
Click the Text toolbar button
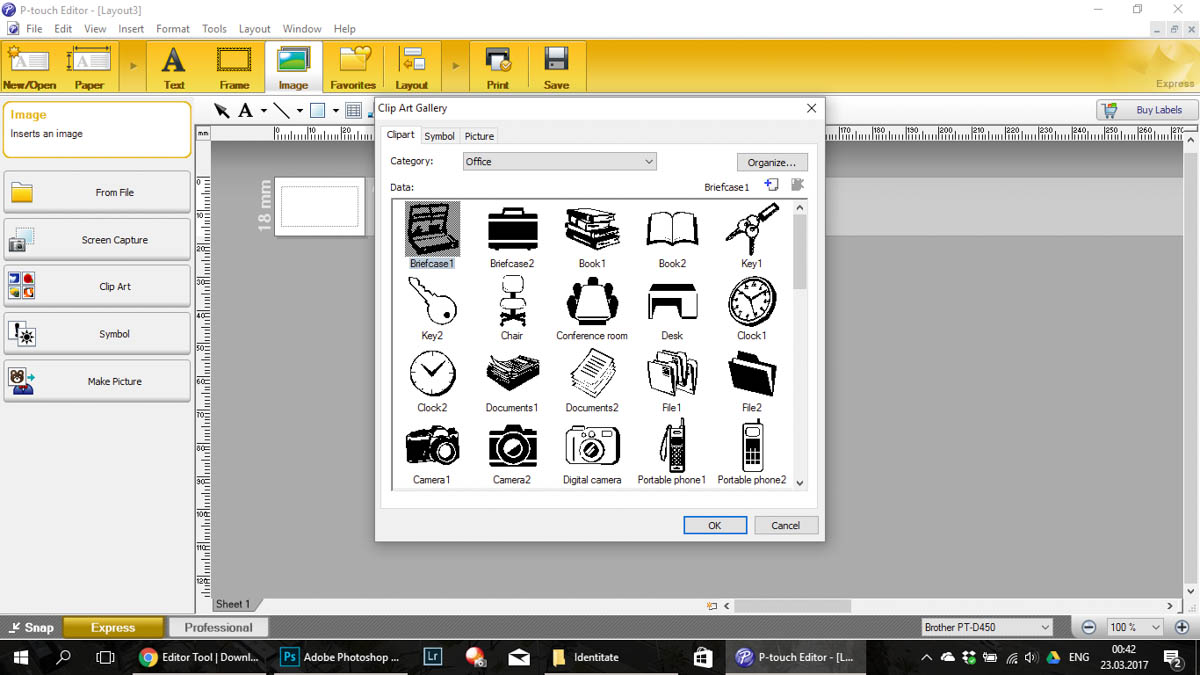[x=175, y=67]
